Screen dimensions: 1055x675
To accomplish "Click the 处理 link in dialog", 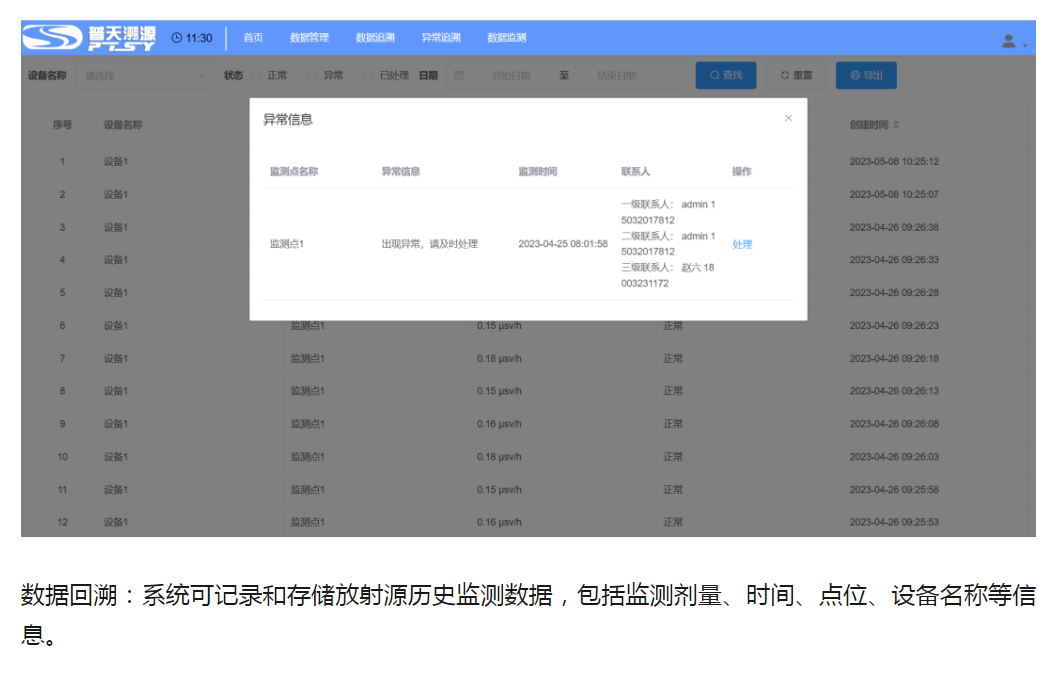I will (x=742, y=244).
